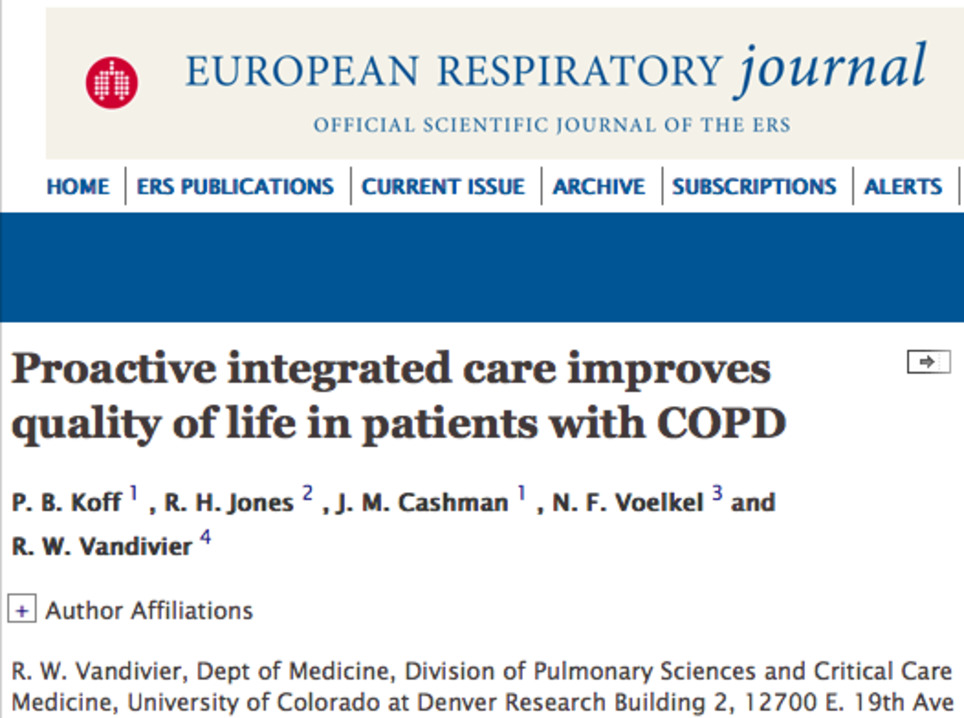Click the European Respiratory Journal title banner
The width and height of the screenshot is (964, 718).
555,72
